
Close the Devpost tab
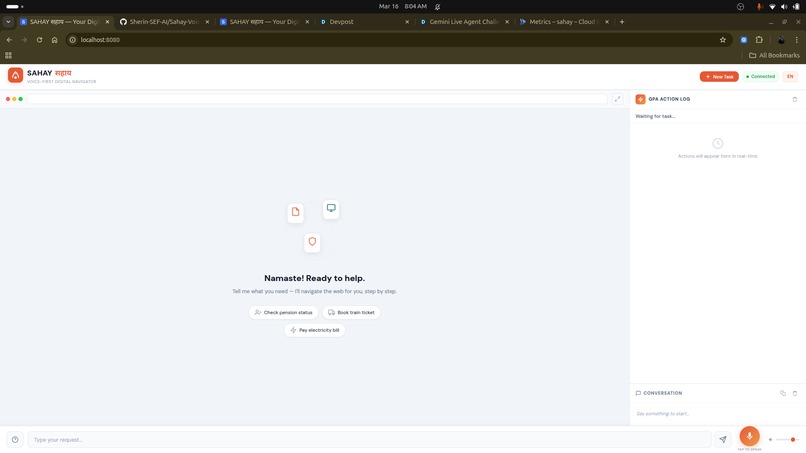[x=407, y=22]
